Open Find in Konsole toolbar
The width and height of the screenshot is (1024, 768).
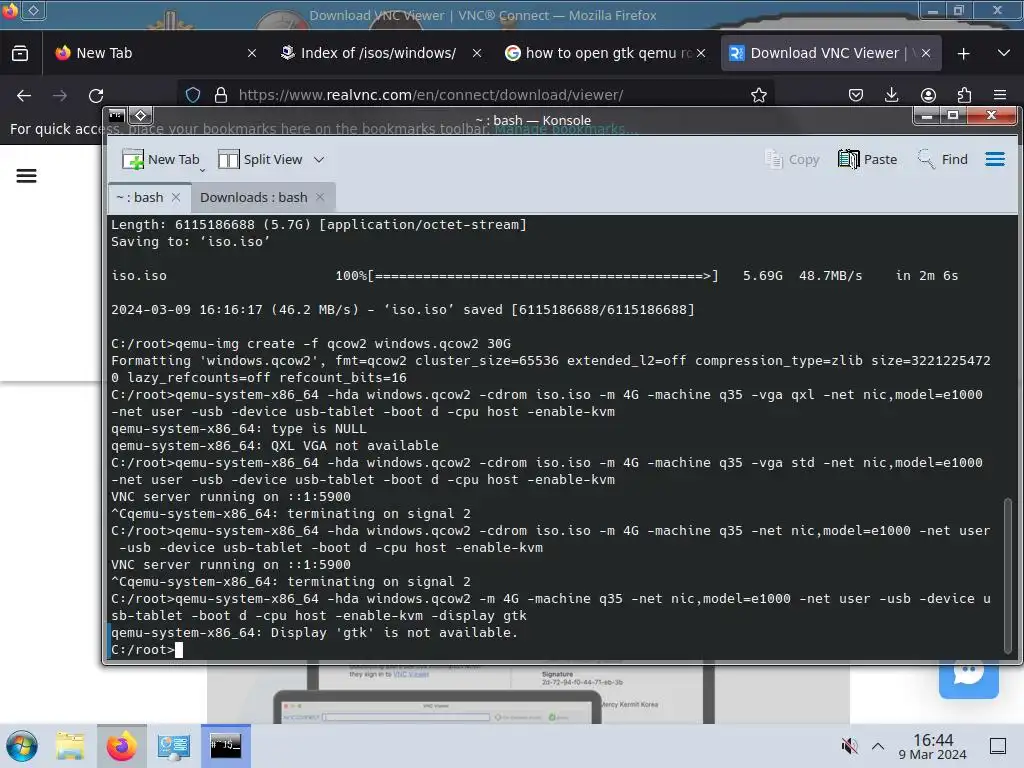point(942,159)
